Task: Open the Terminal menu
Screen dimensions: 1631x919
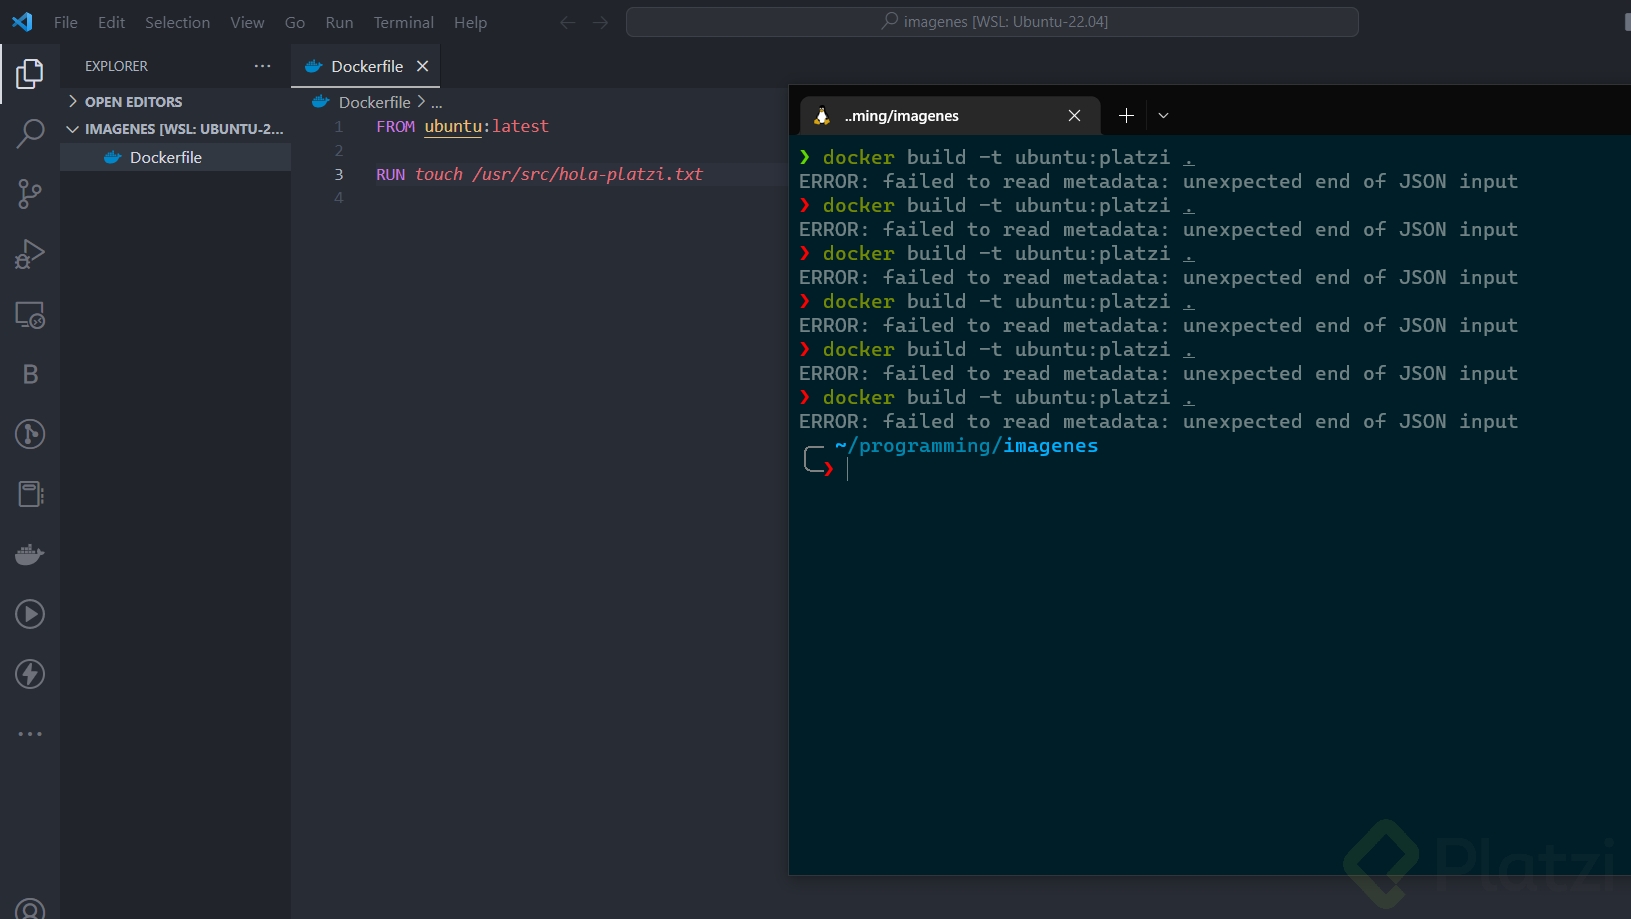Action: [x=403, y=22]
